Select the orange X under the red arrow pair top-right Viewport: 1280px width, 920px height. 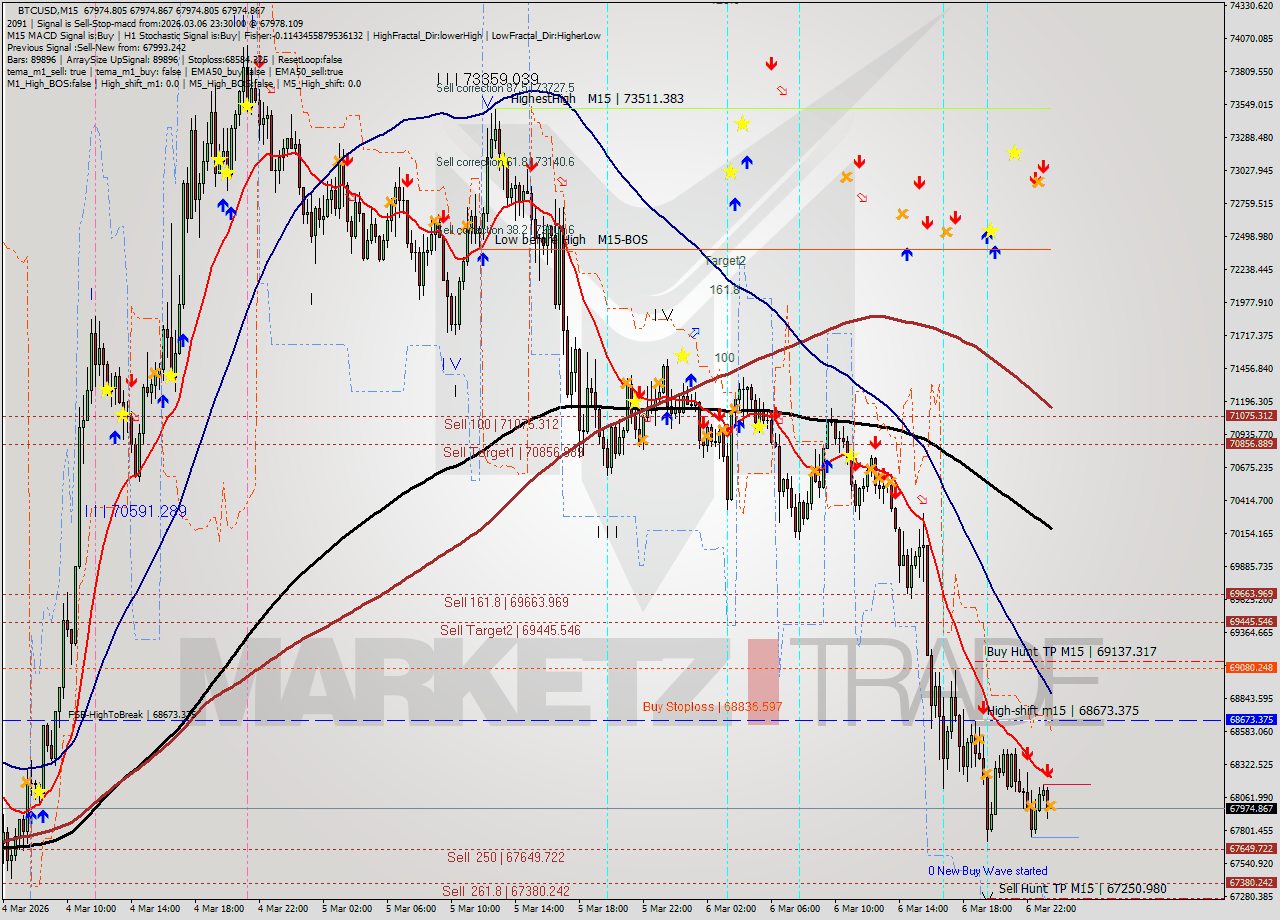pyautogui.click(x=1037, y=182)
